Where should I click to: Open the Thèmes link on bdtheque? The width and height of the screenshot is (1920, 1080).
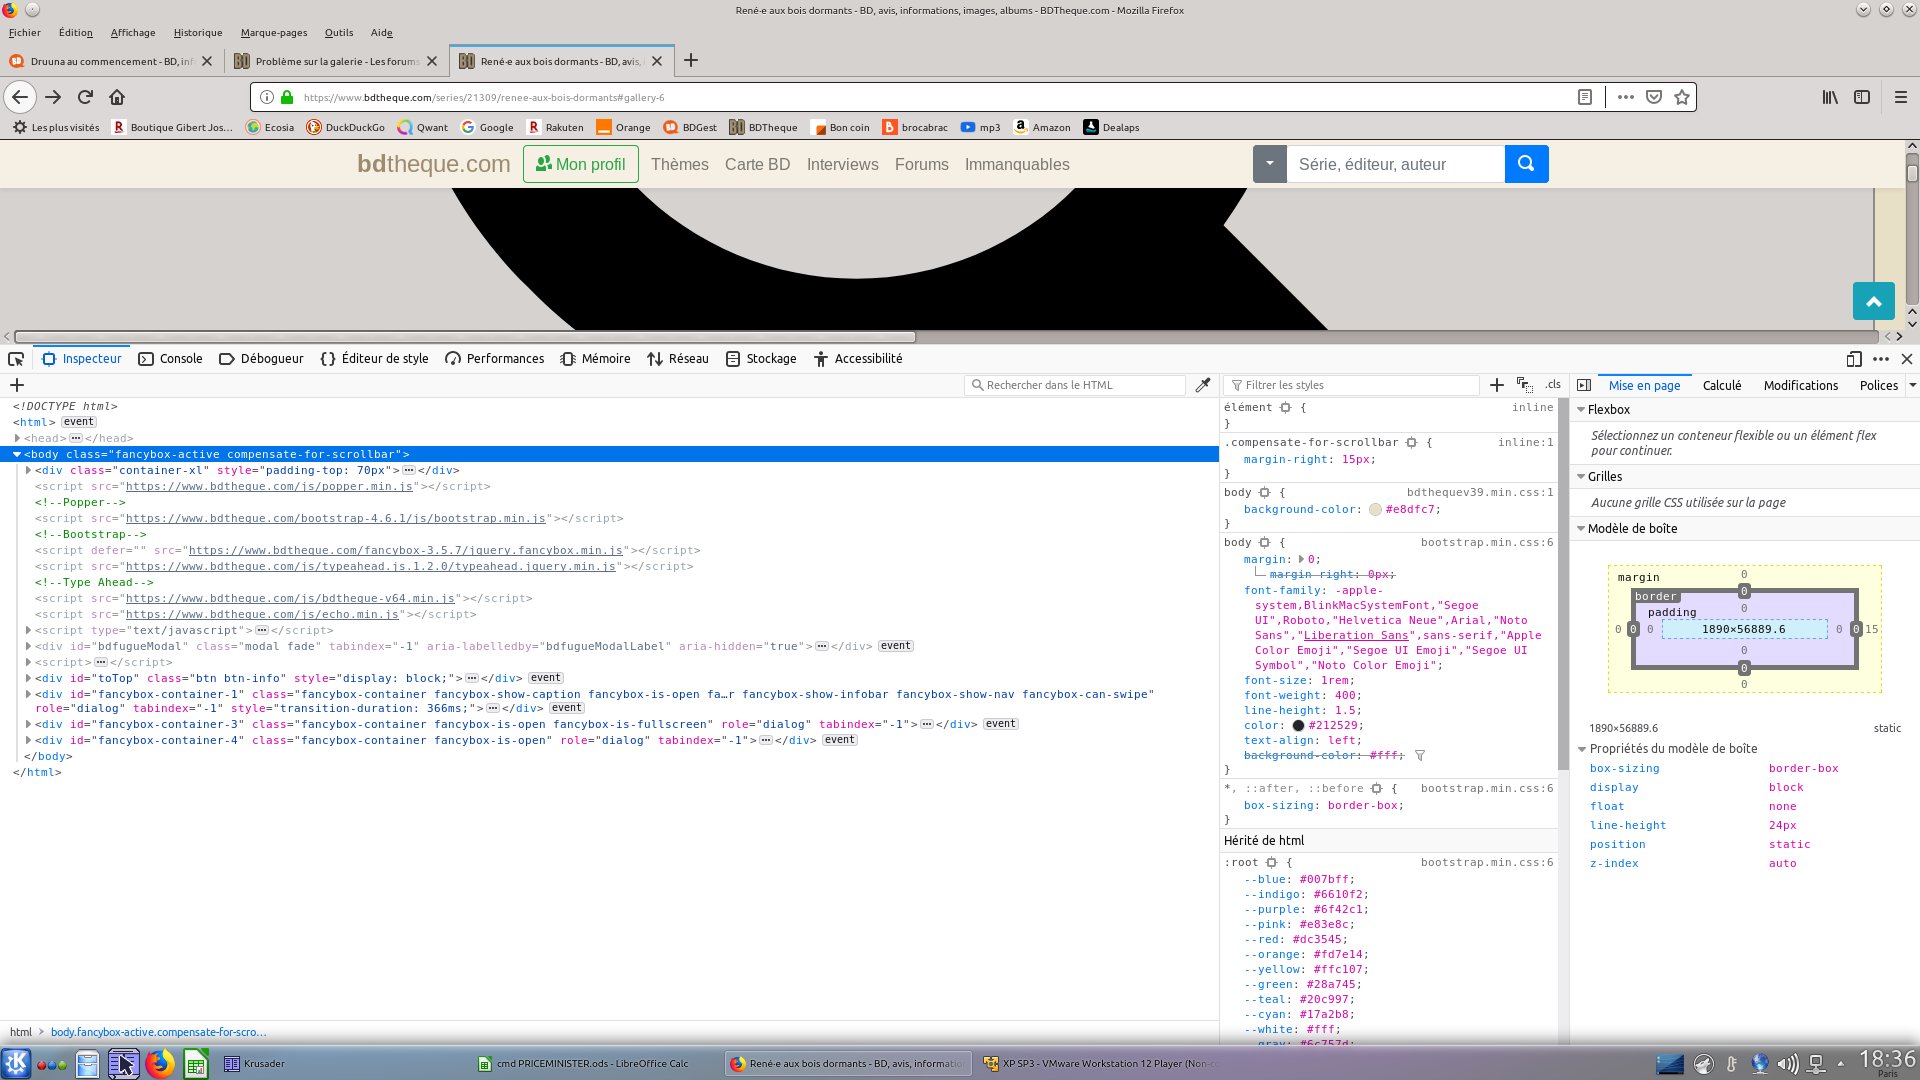(679, 164)
